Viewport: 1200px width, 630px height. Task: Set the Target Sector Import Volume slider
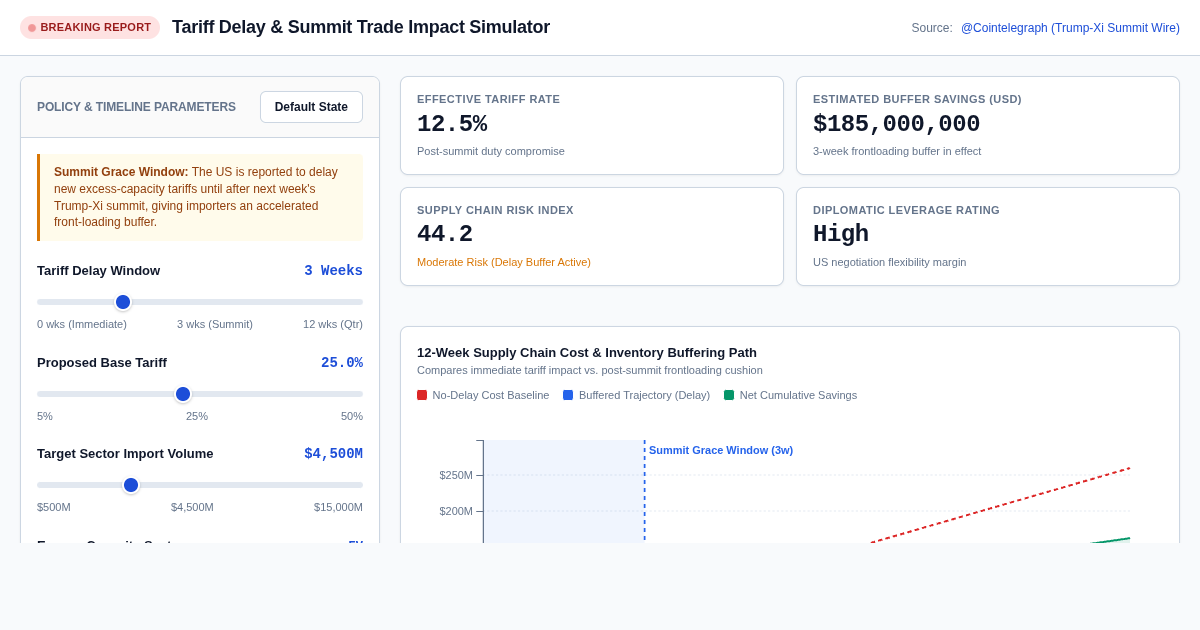click(x=131, y=485)
